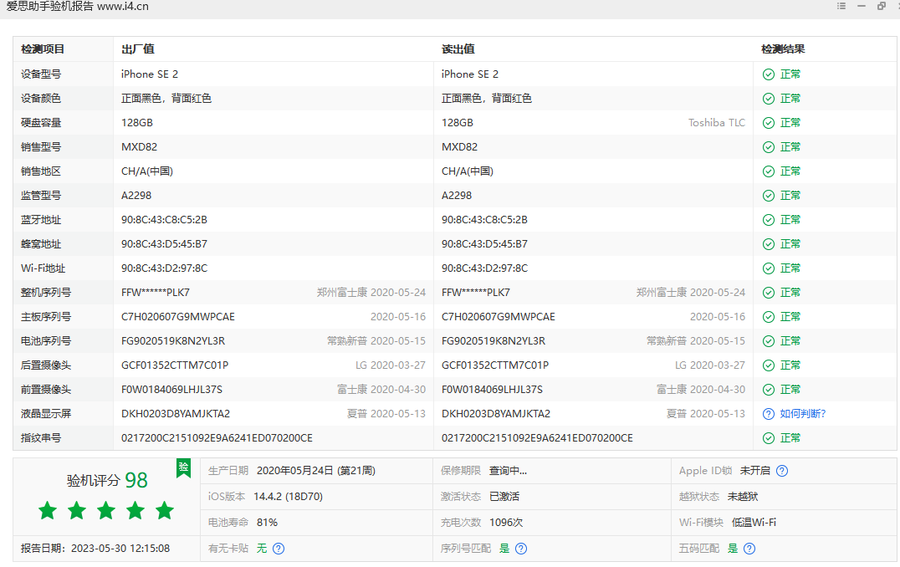Click the 如何判断? link in 液晶显示屏 row
The width and height of the screenshot is (900, 567).
coord(802,414)
